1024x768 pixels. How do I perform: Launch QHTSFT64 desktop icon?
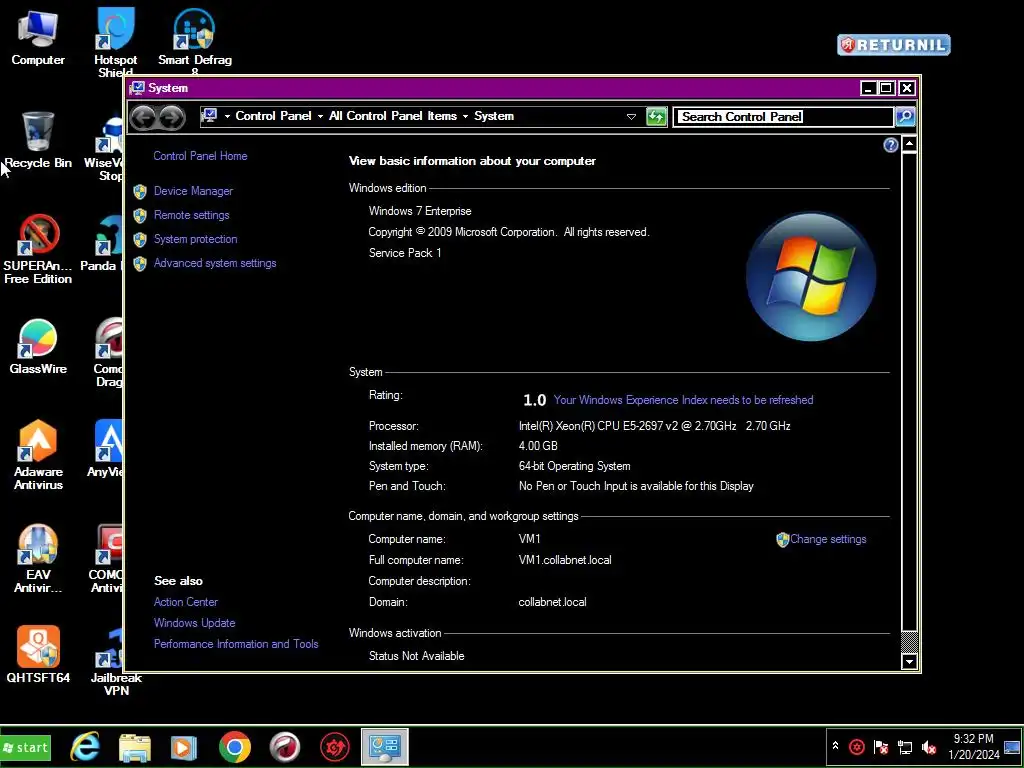tap(38, 654)
